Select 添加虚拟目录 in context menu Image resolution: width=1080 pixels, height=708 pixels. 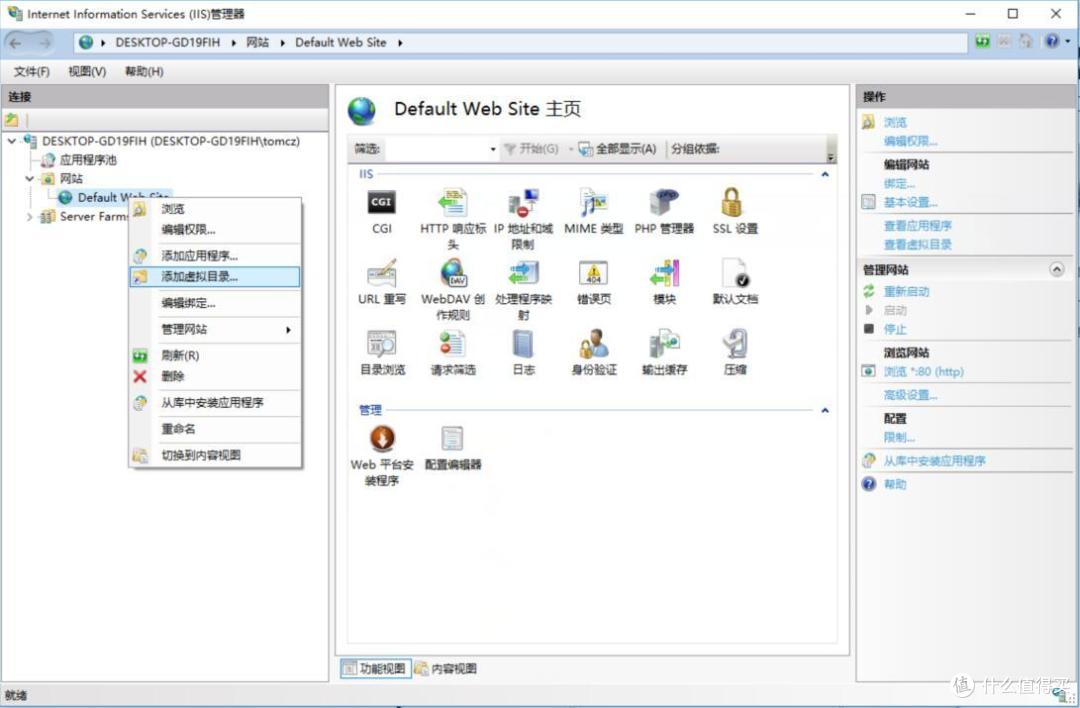(200, 277)
